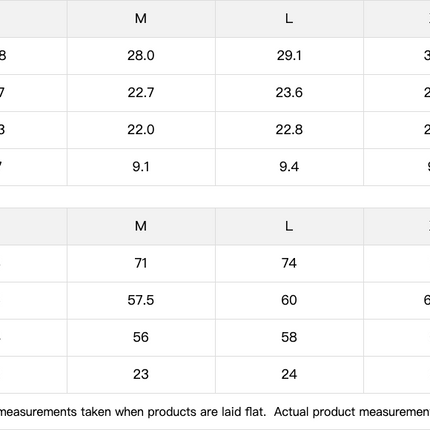Image resolution: width=430 pixels, height=430 pixels.
Task: Click the L header in upper table
Action: pyautogui.click(x=289, y=19)
